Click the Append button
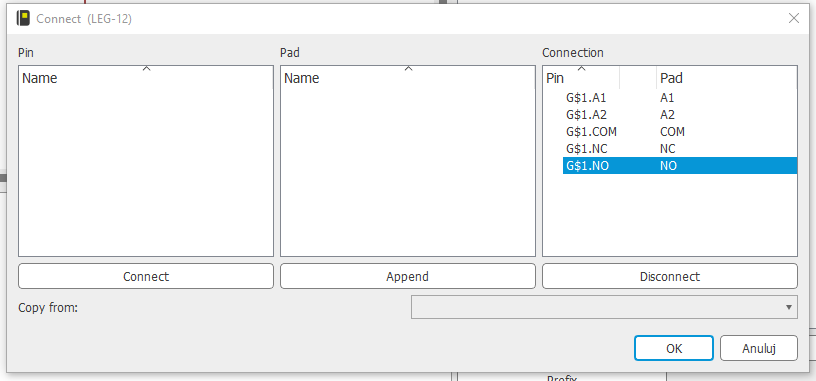This screenshot has height=381, width=816. tap(407, 276)
